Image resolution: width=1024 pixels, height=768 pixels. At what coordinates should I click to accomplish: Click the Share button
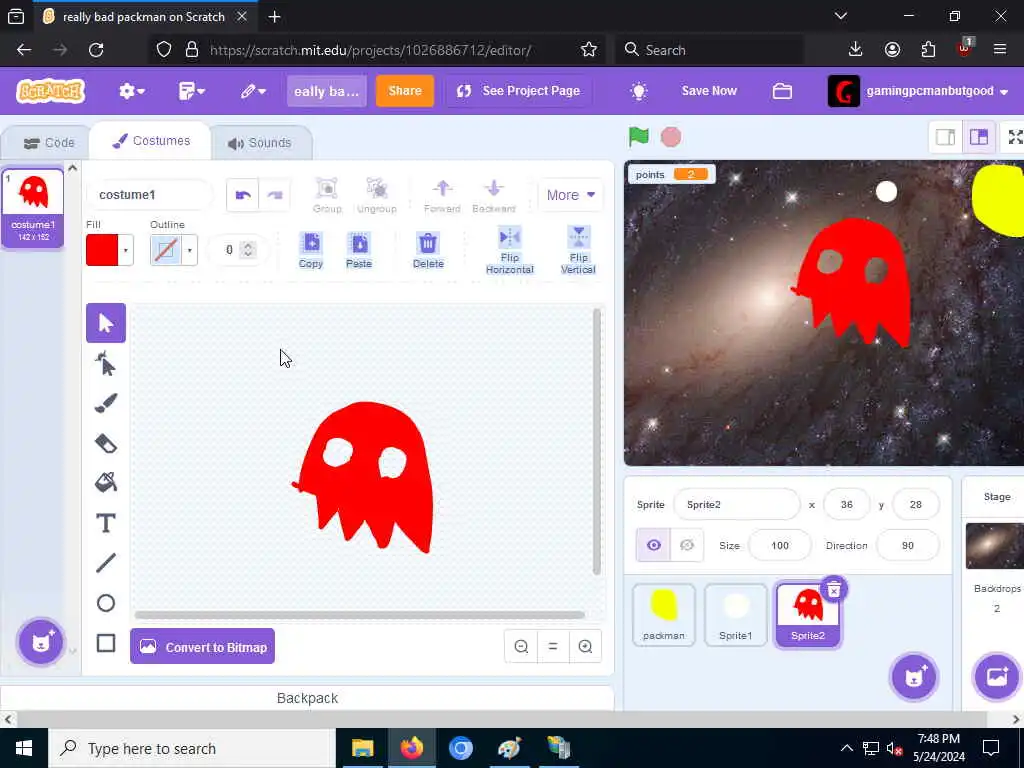click(x=405, y=91)
